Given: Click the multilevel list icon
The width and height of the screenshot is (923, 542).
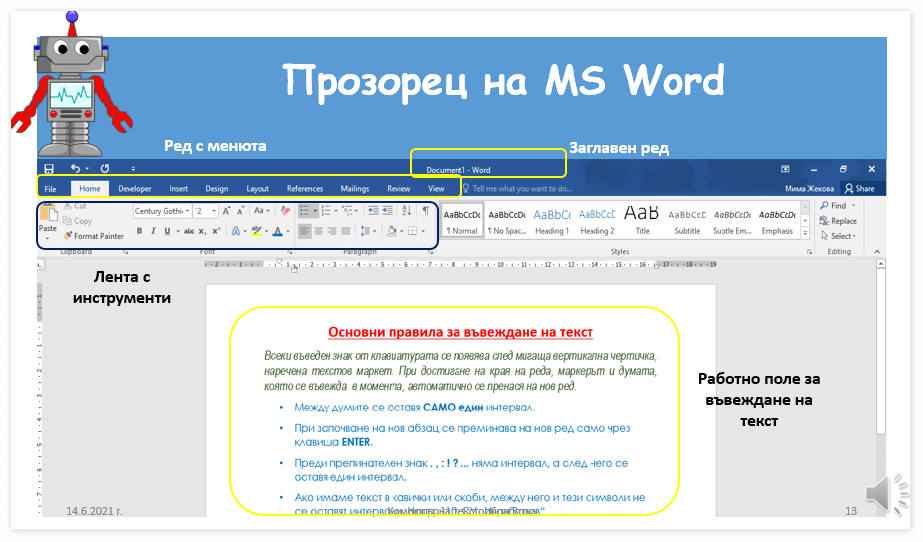Looking at the screenshot, I should pos(347,211).
